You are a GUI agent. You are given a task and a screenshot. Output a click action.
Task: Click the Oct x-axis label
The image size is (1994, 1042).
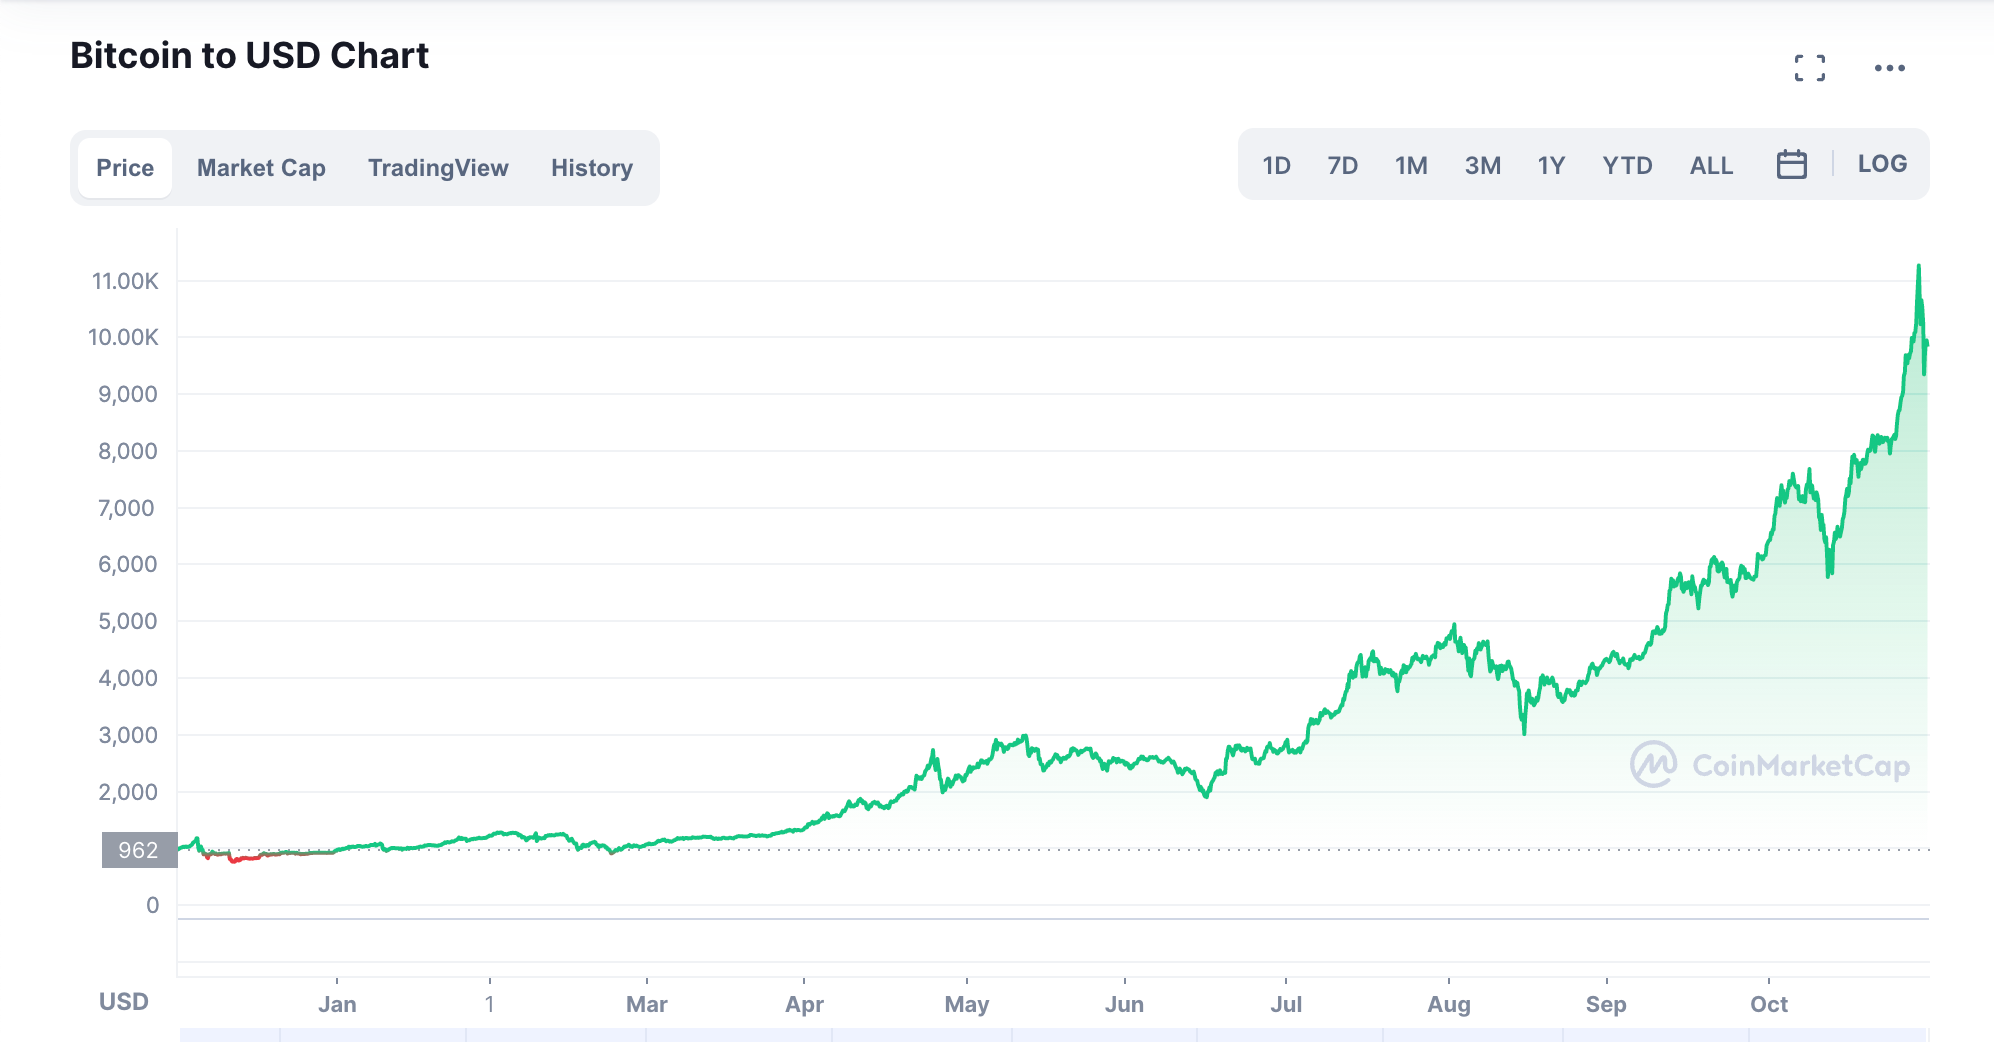1768,1004
